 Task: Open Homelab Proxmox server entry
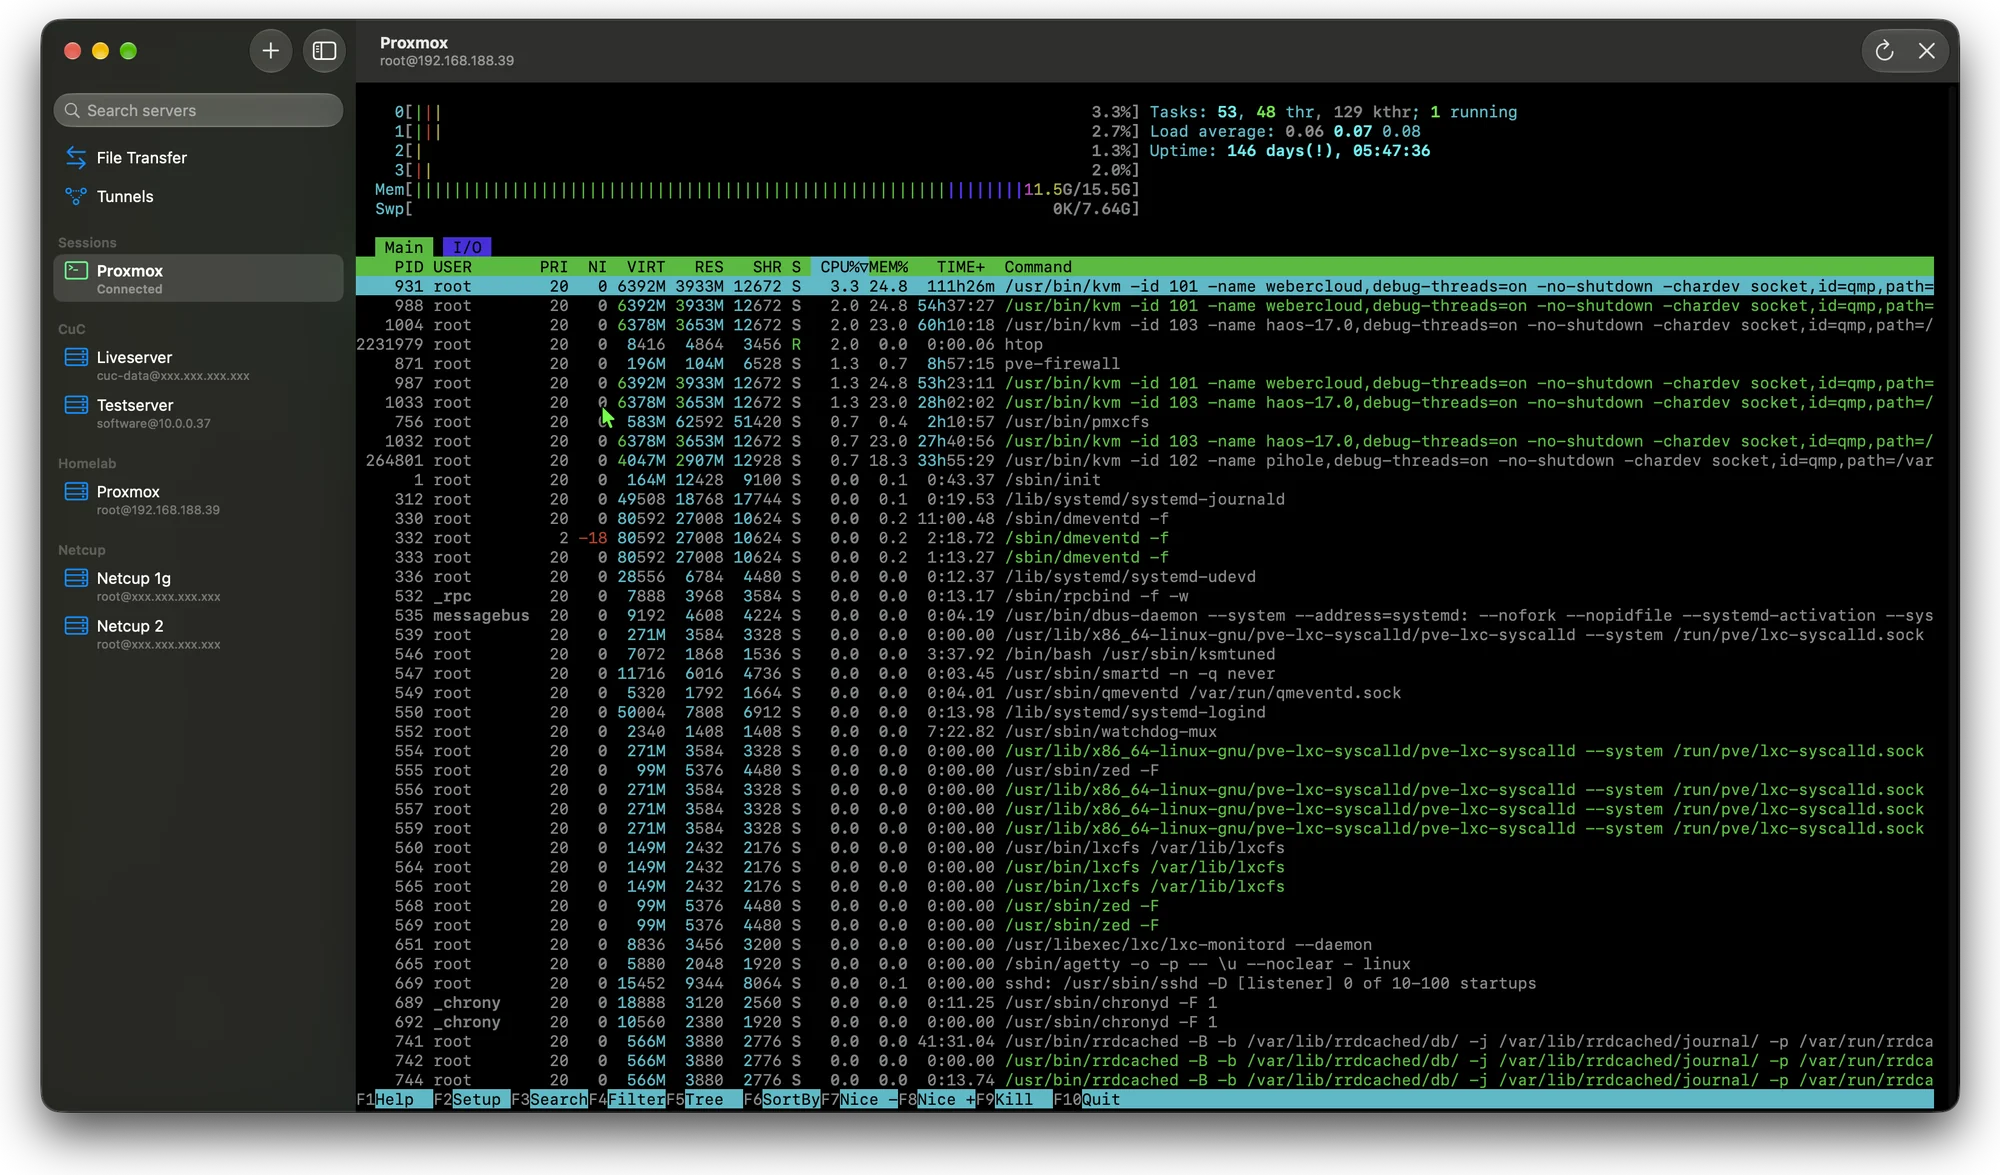click(x=198, y=500)
